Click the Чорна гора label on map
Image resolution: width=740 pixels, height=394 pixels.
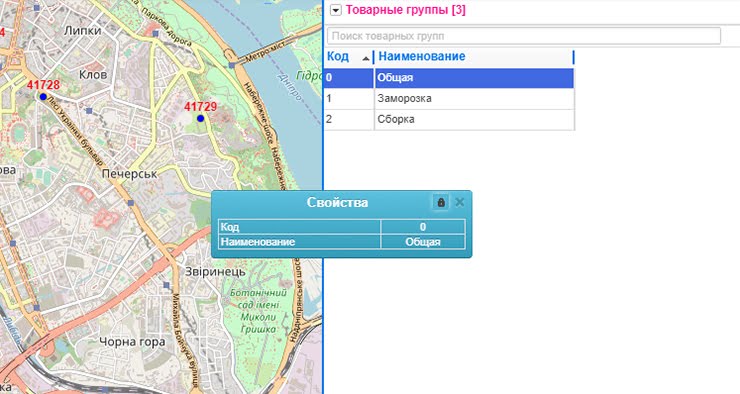point(132,342)
